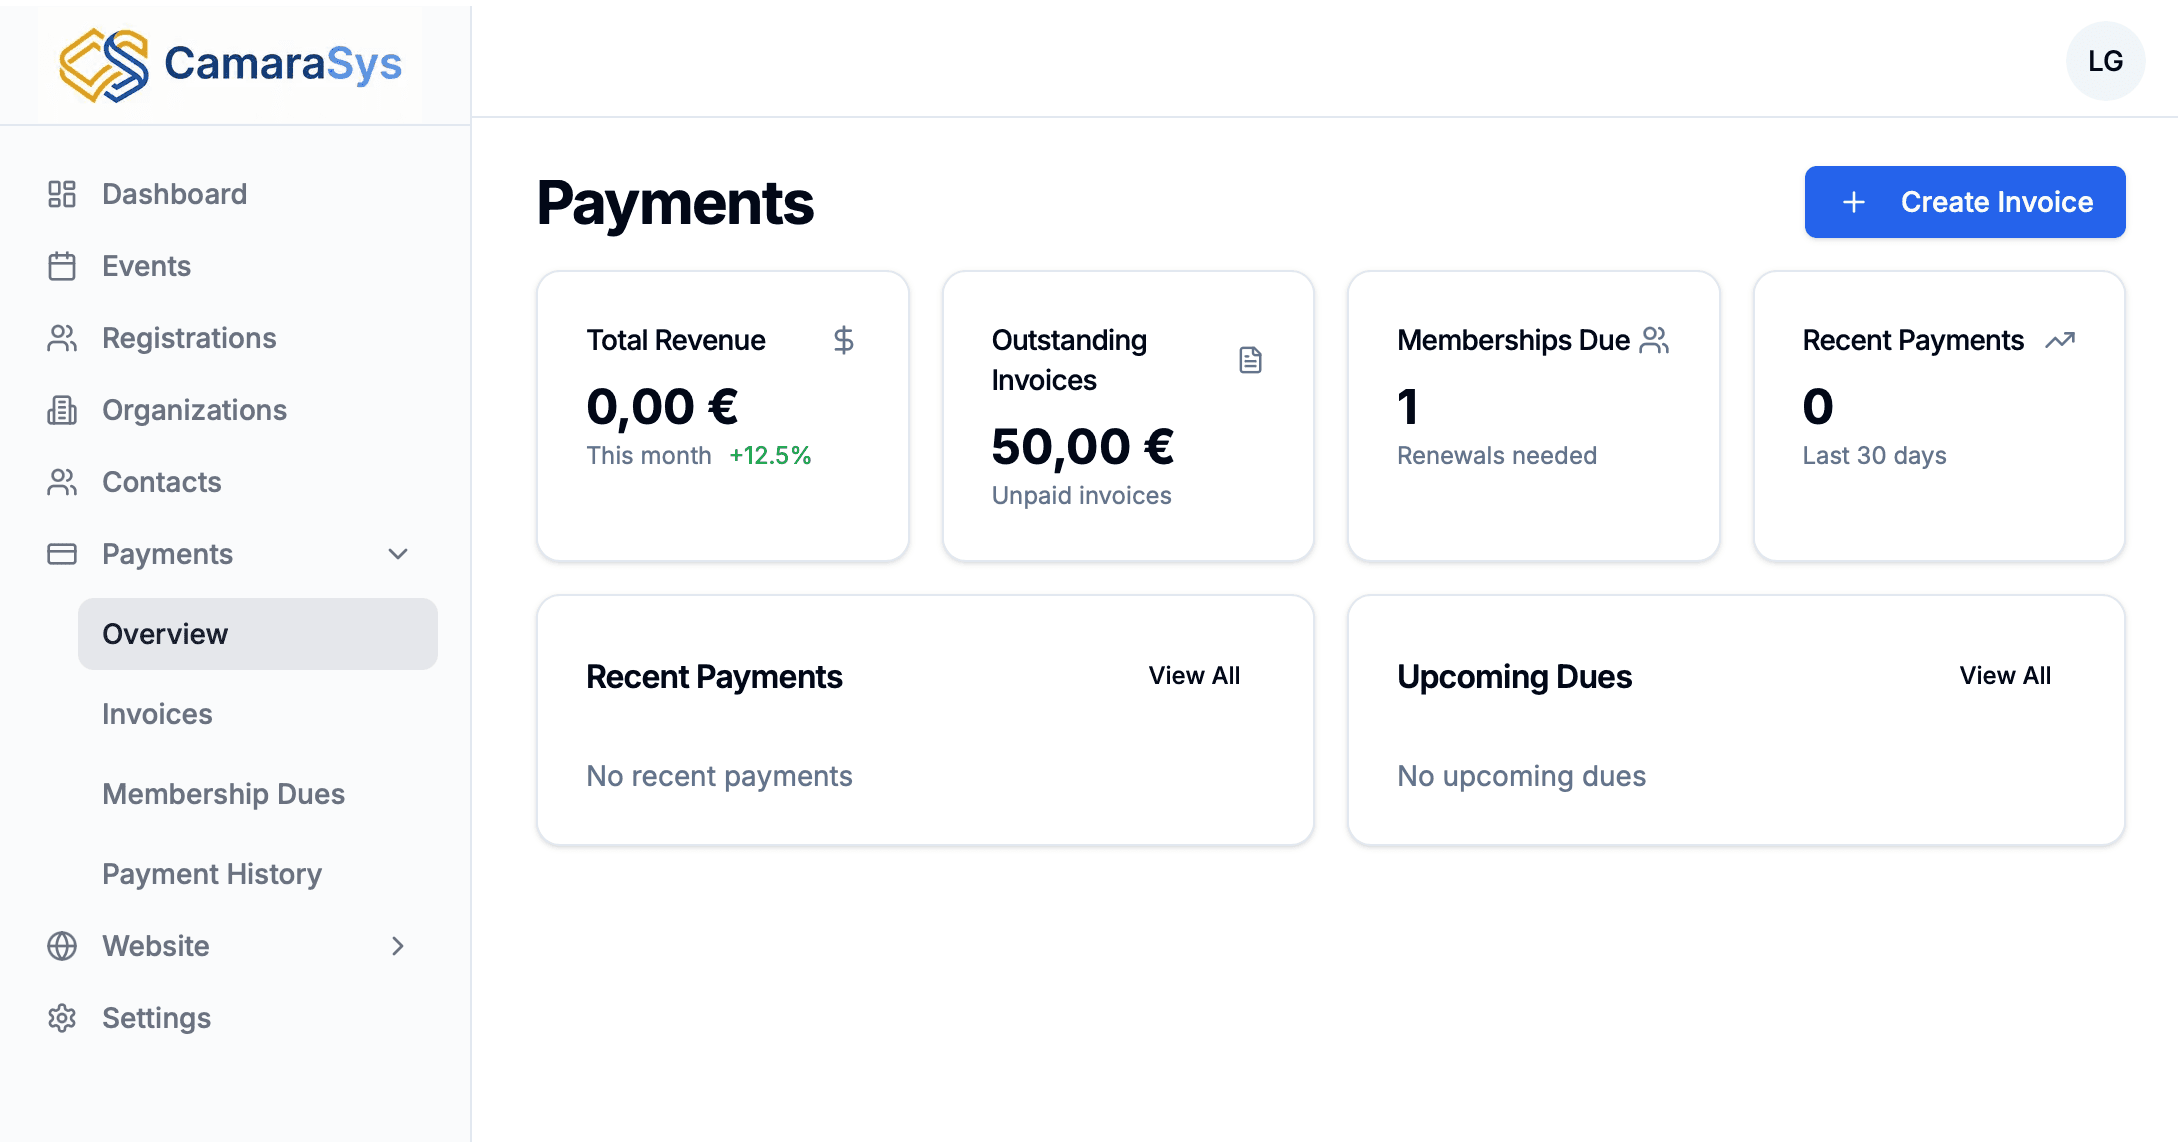Click the Website globe icon
2178x1142 pixels.
point(62,946)
